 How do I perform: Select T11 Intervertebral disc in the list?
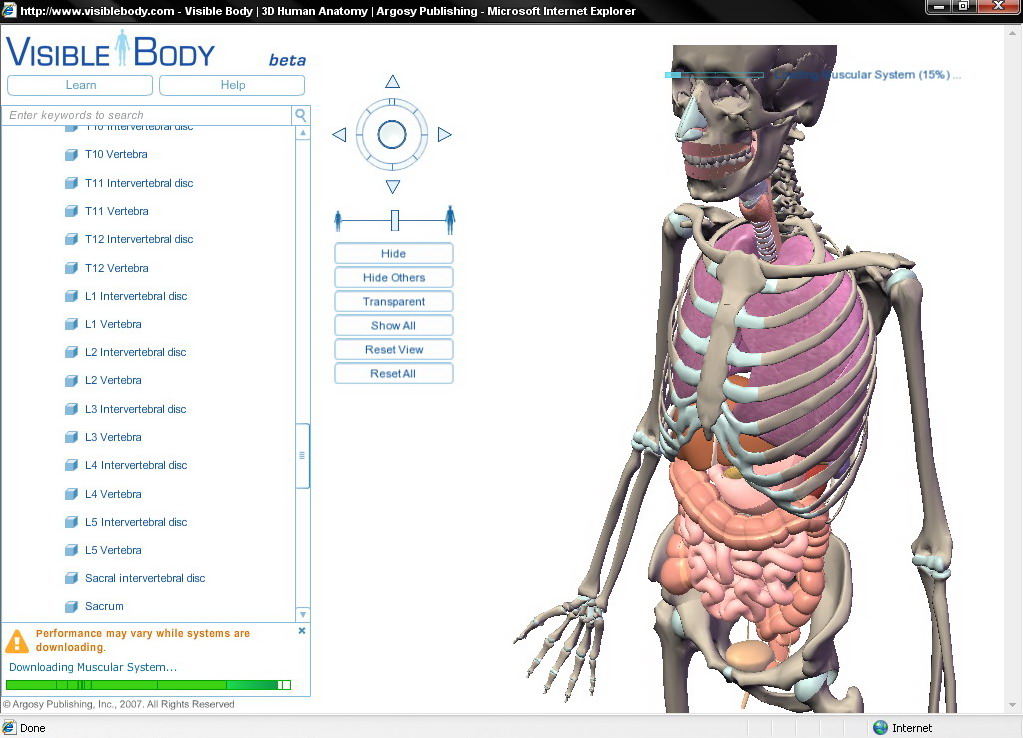pyautogui.click(x=139, y=183)
